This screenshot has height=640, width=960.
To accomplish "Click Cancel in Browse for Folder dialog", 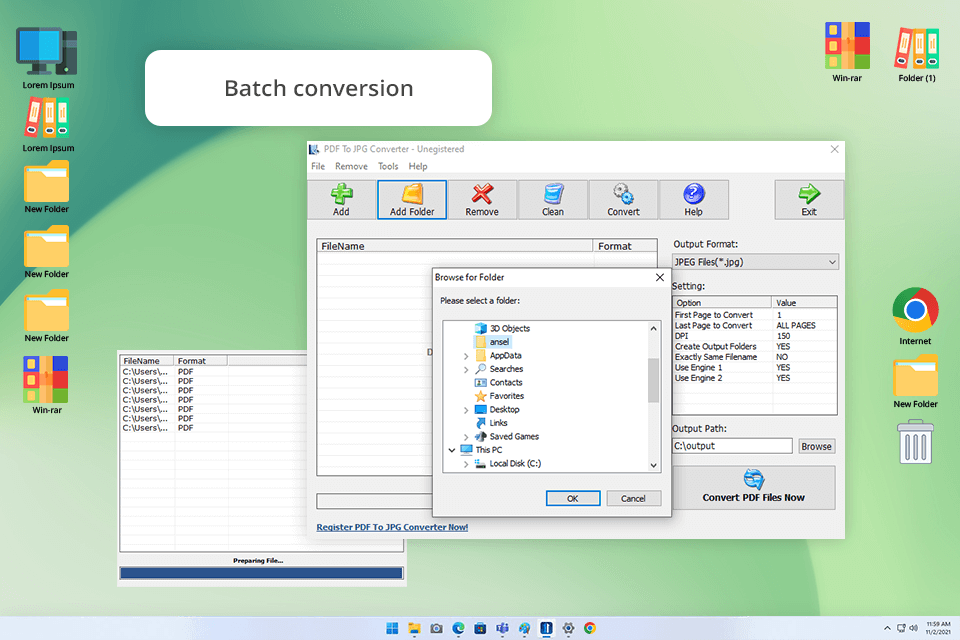I will [634, 499].
